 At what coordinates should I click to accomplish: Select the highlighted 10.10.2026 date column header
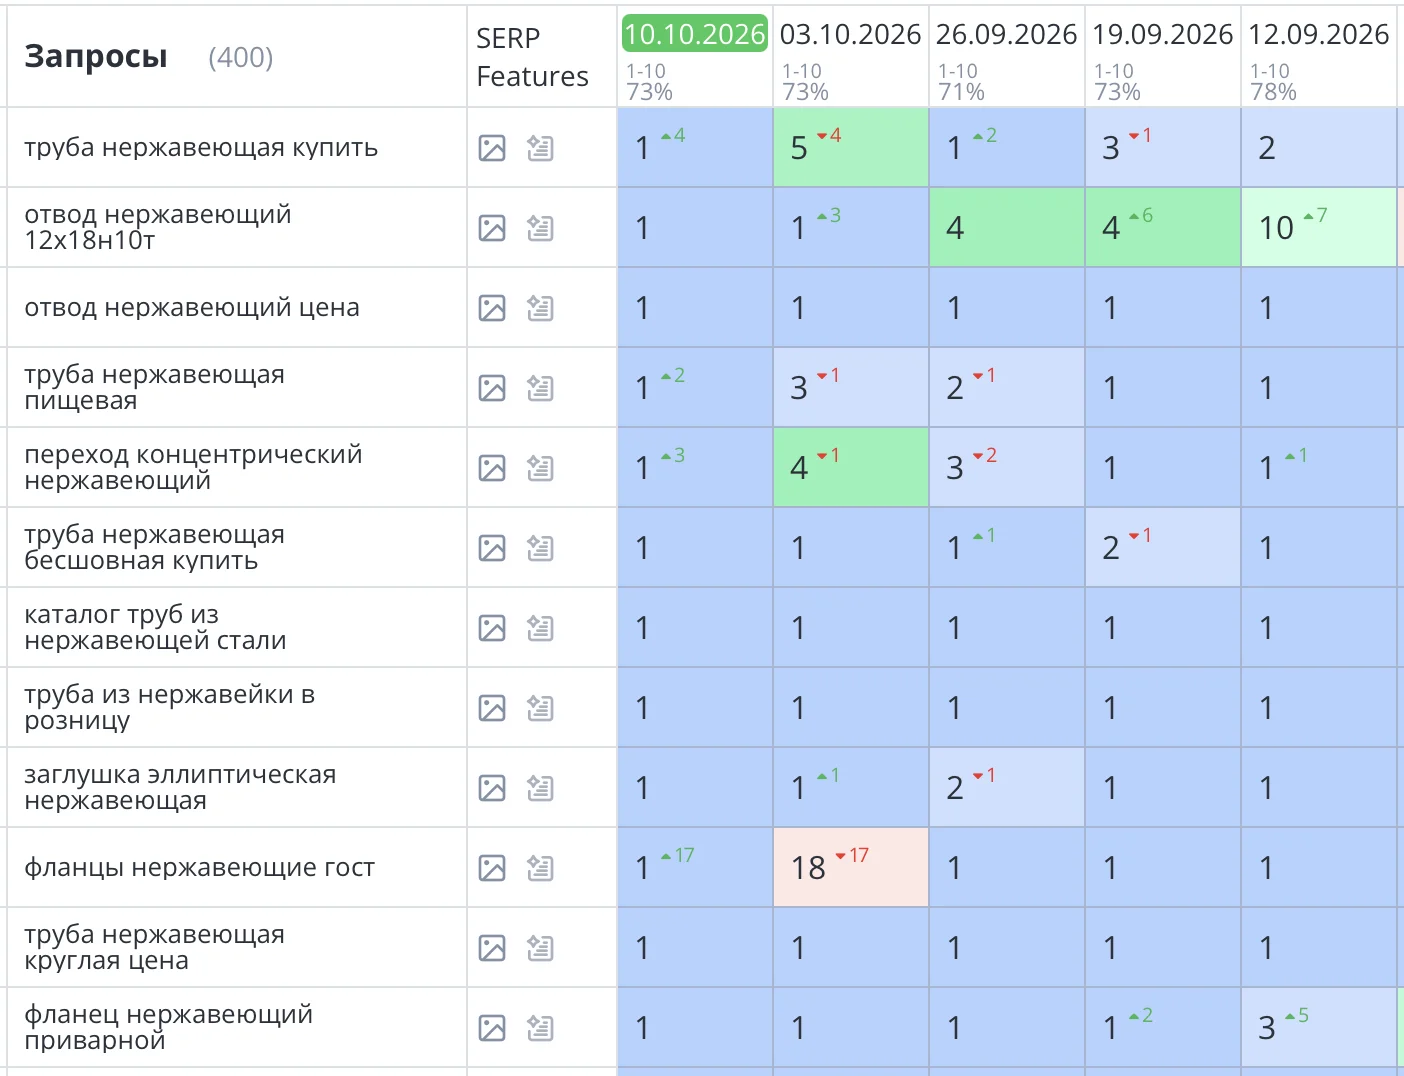694,34
